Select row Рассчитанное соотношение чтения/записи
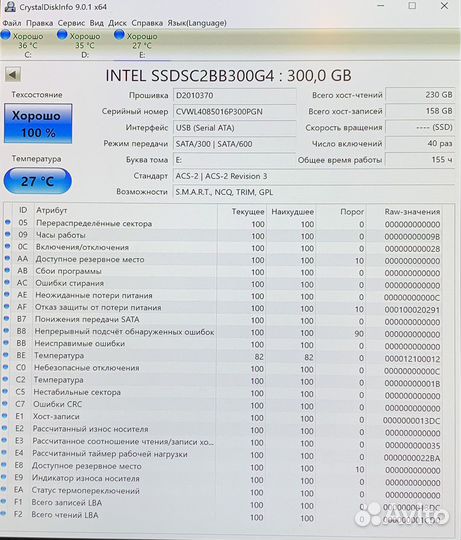The image size is (461, 540). [222, 443]
